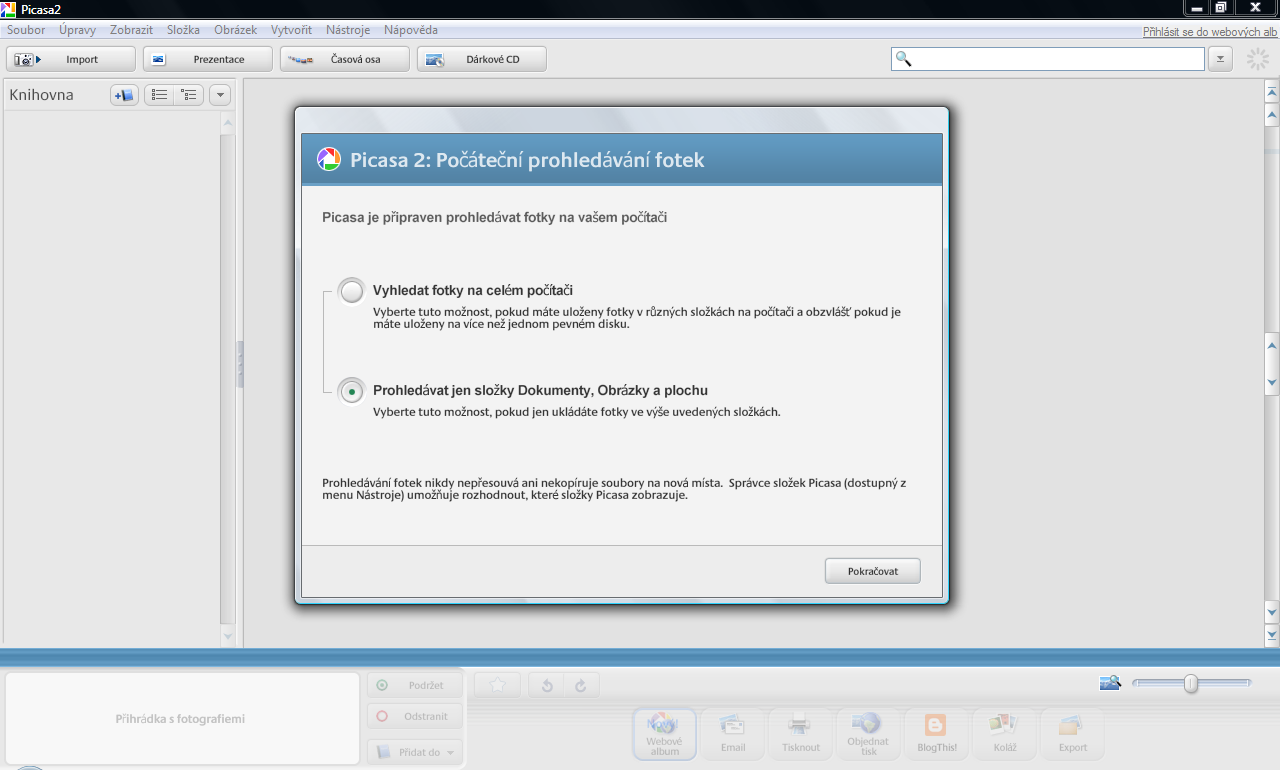Image resolution: width=1280 pixels, height=770 pixels.
Task: Switch library to flat list view icon
Action: click(x=159, y=95)
